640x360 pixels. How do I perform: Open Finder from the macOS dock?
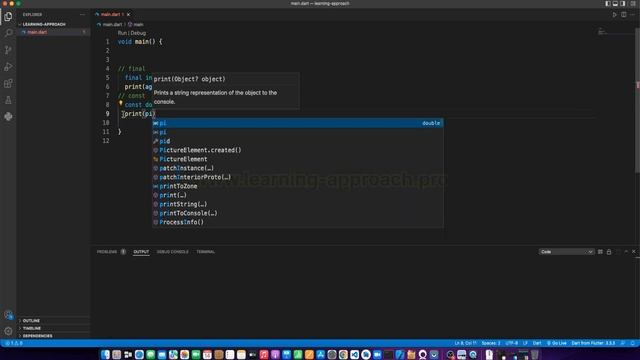[105, 354]
